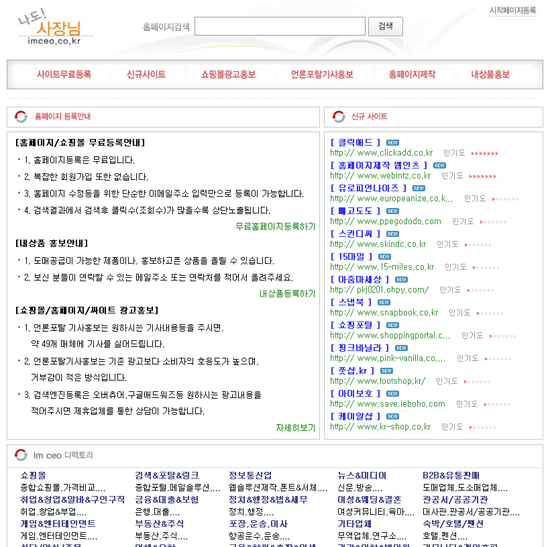550x547 pixels.
Task: Click the homepage search input field
Action: [x=280, y=26]
